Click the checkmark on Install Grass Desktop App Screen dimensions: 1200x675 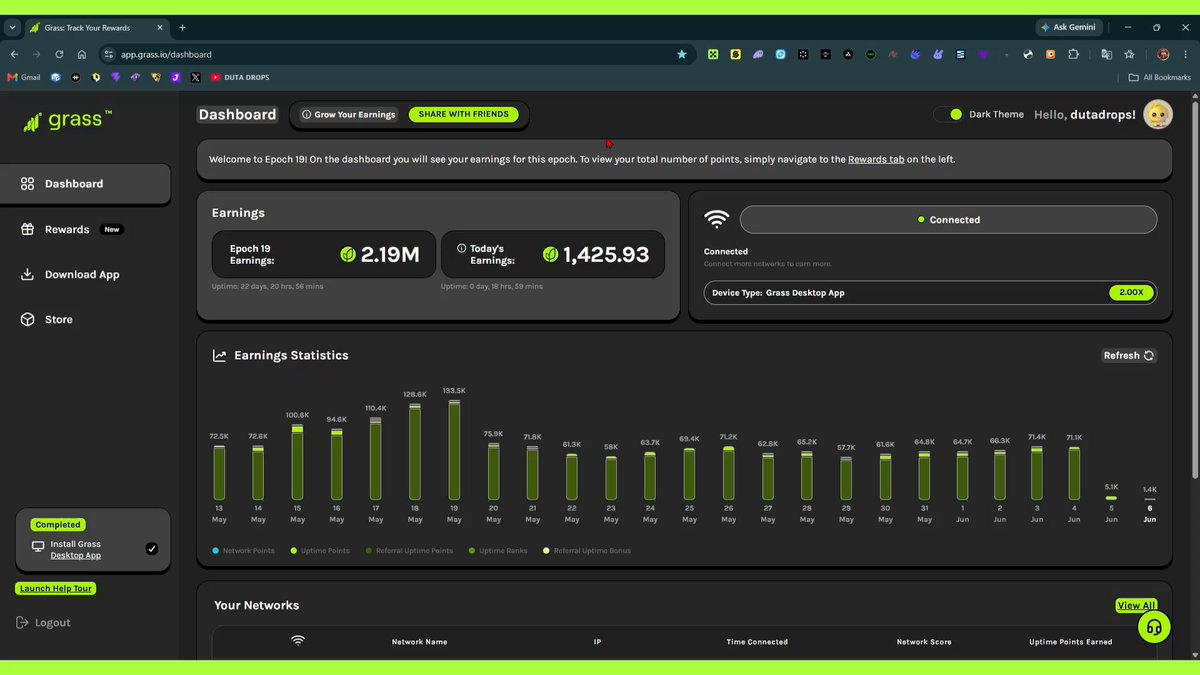[151, 549]
